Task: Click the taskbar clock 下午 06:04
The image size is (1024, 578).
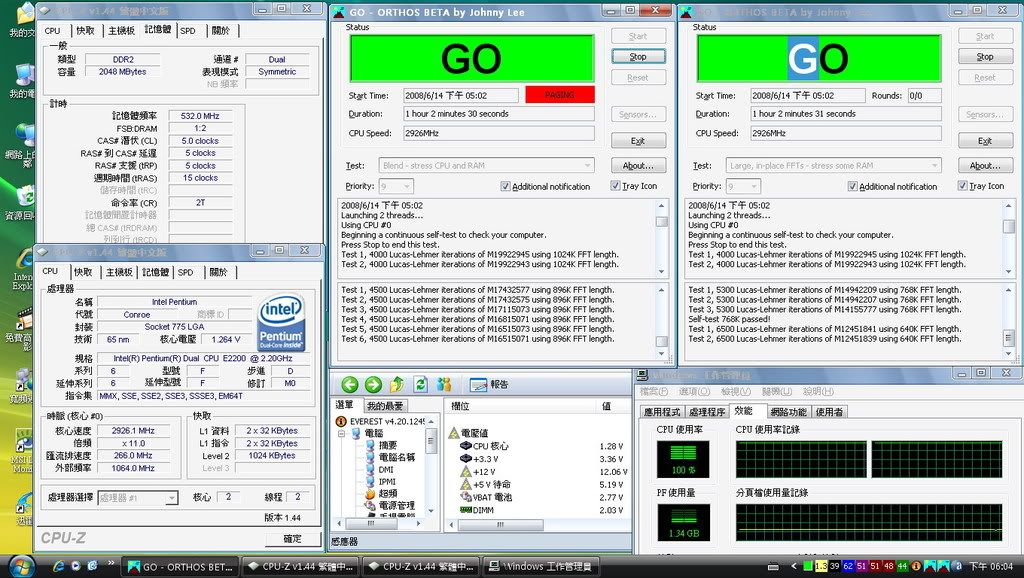Action: [991, 566]
